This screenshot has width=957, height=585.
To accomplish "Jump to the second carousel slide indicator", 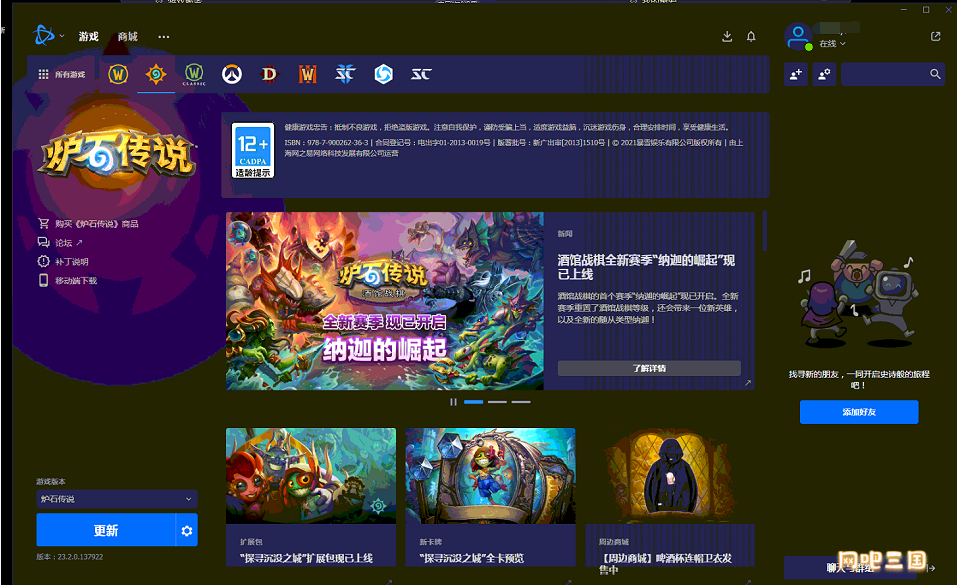I will click(x=497, y=402).
